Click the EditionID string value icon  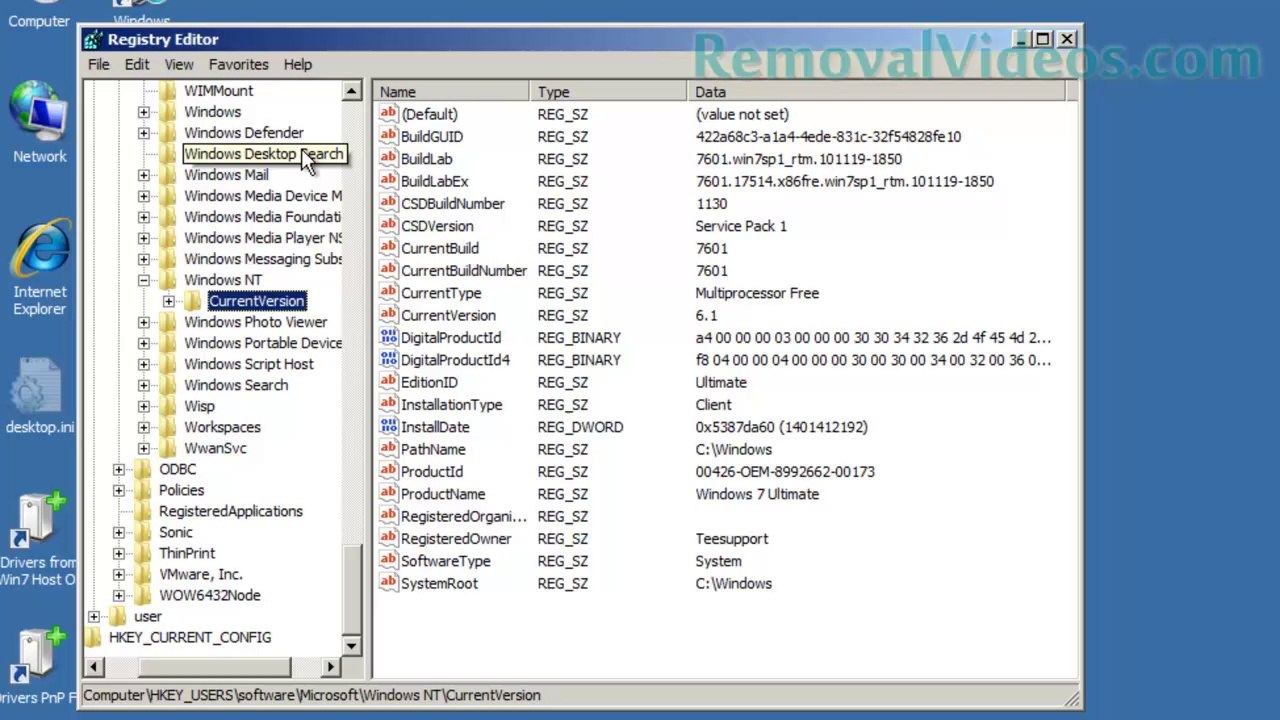388,382
